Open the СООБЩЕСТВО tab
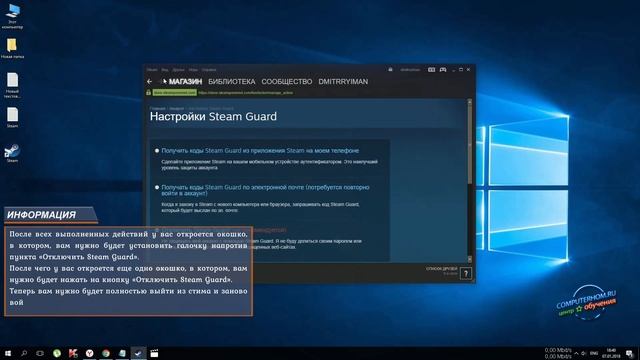640x360 pixels. (x=287, y=82)
